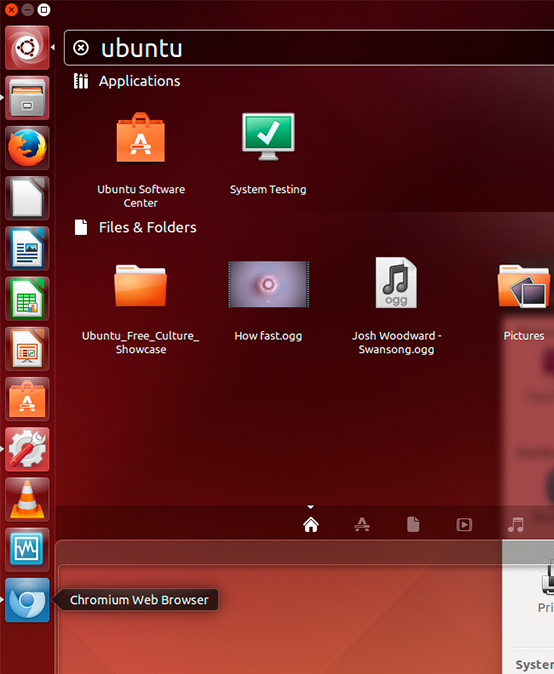Open Ubuntu_Free_Culture_Showcase folder
The width and height of the screenshot is (554, 674).
141,309
